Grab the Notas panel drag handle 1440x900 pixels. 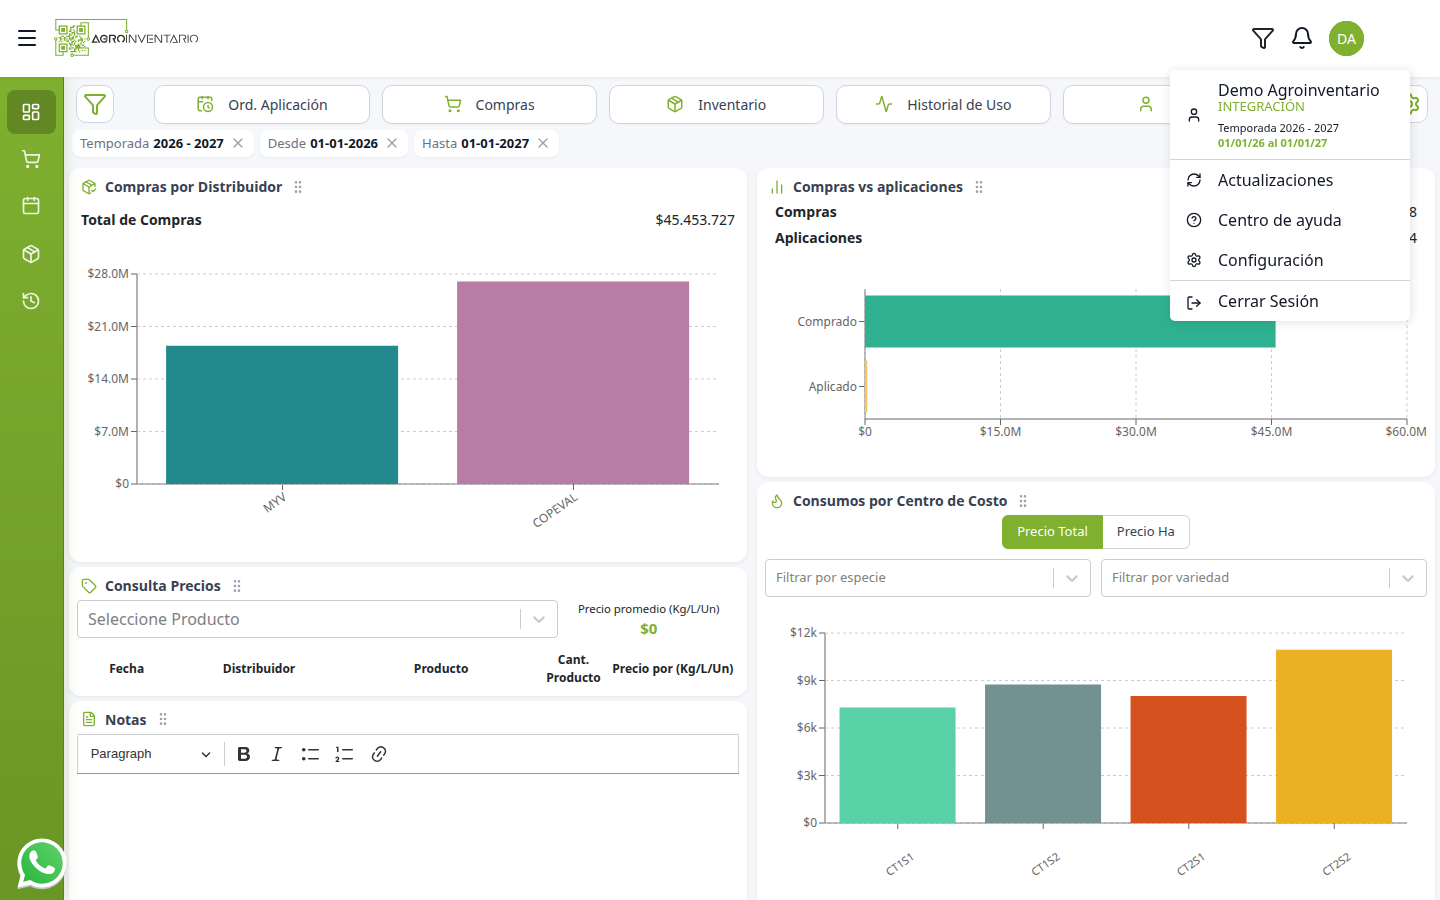click(x=163, y=719)
